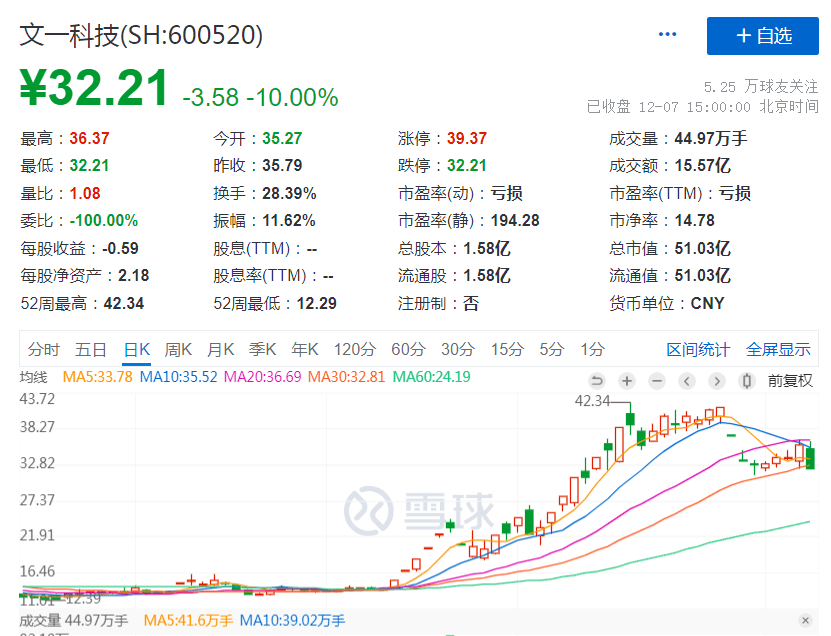This screenshot has width=831, height=636.
Task: Switch to the 15分 interval tab
Action: point(507,349)
